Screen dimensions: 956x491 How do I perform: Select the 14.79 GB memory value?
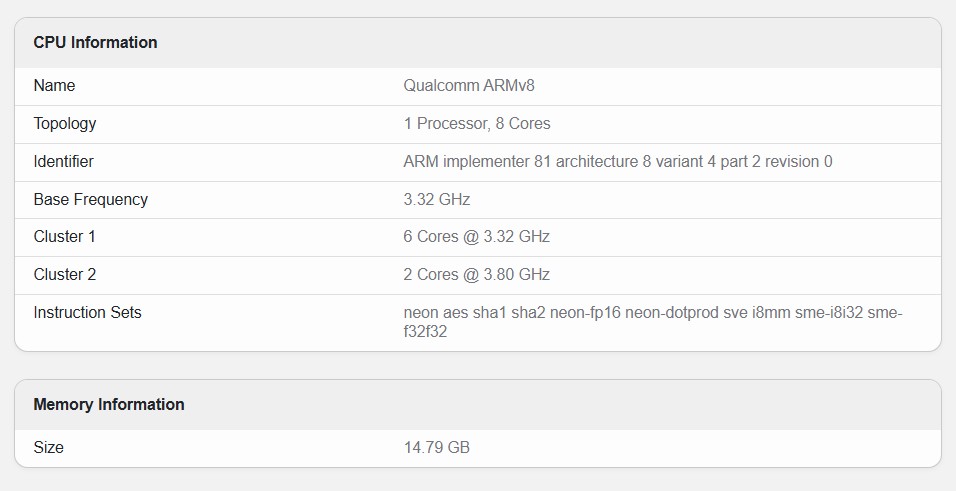(437, 448)
